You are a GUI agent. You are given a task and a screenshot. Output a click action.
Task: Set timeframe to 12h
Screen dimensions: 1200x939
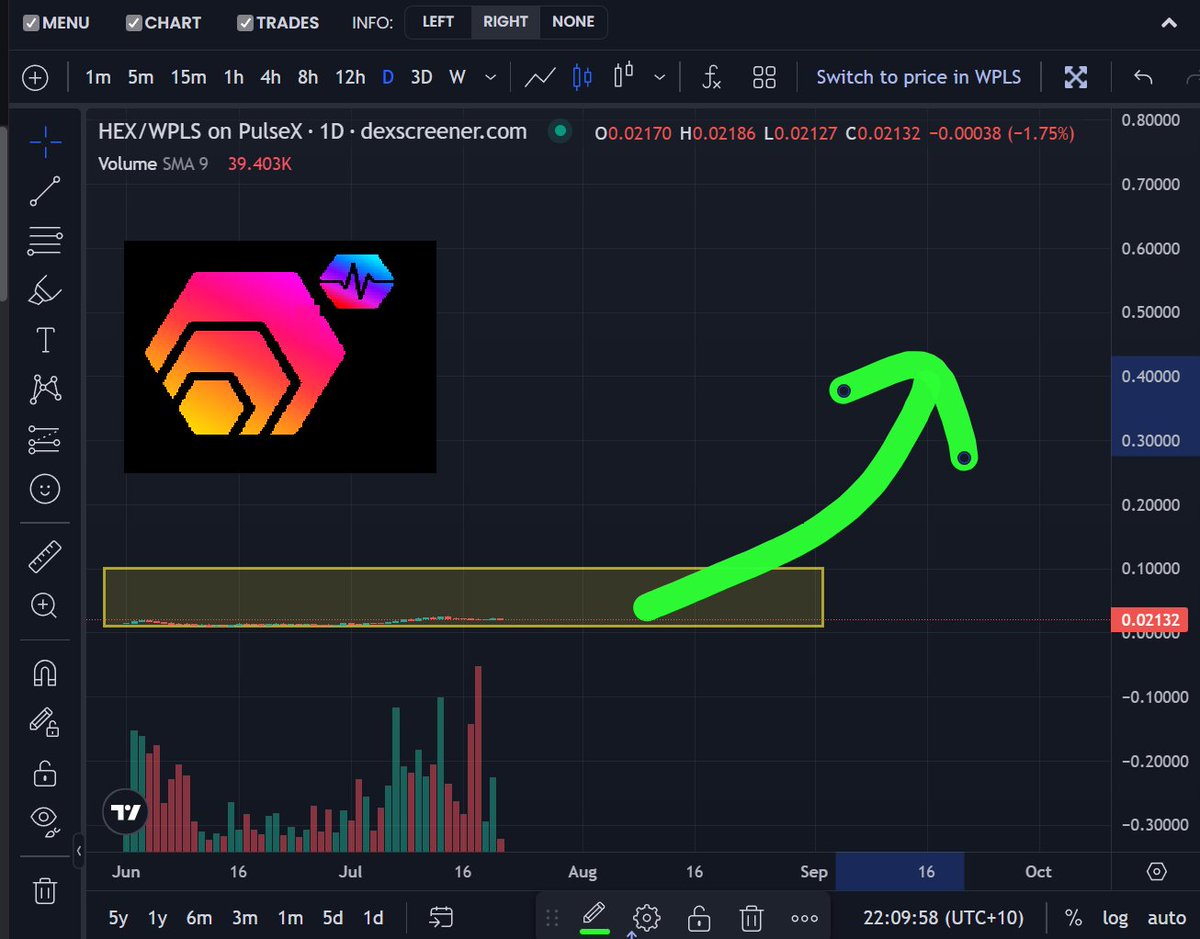tap(350, 77)
